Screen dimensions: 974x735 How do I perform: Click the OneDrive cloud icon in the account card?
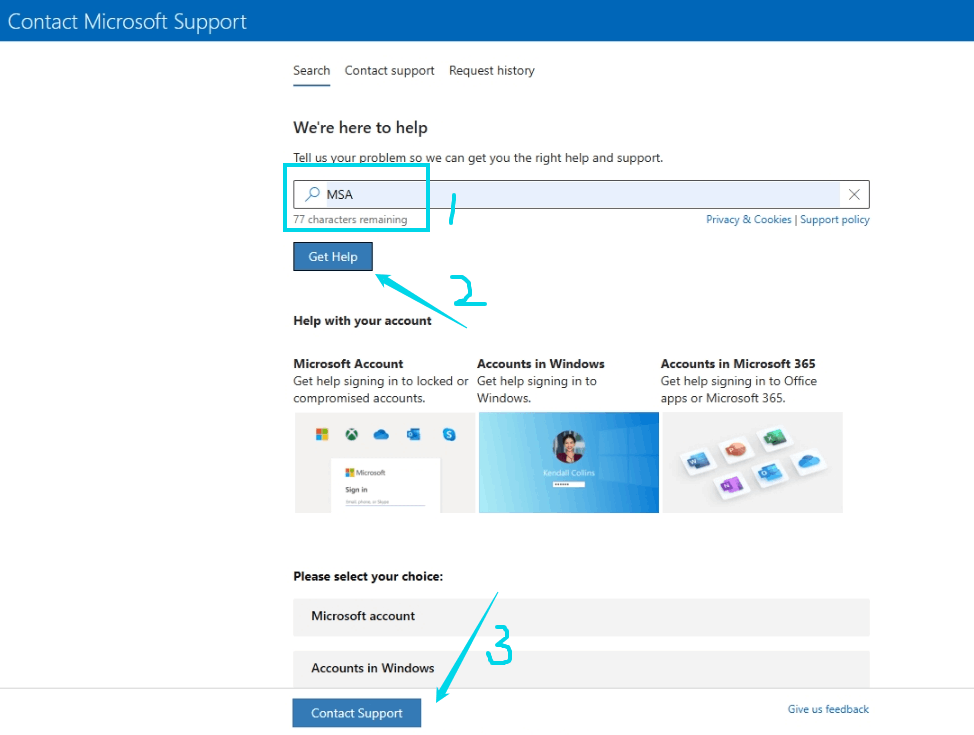[x=380, y=434]
